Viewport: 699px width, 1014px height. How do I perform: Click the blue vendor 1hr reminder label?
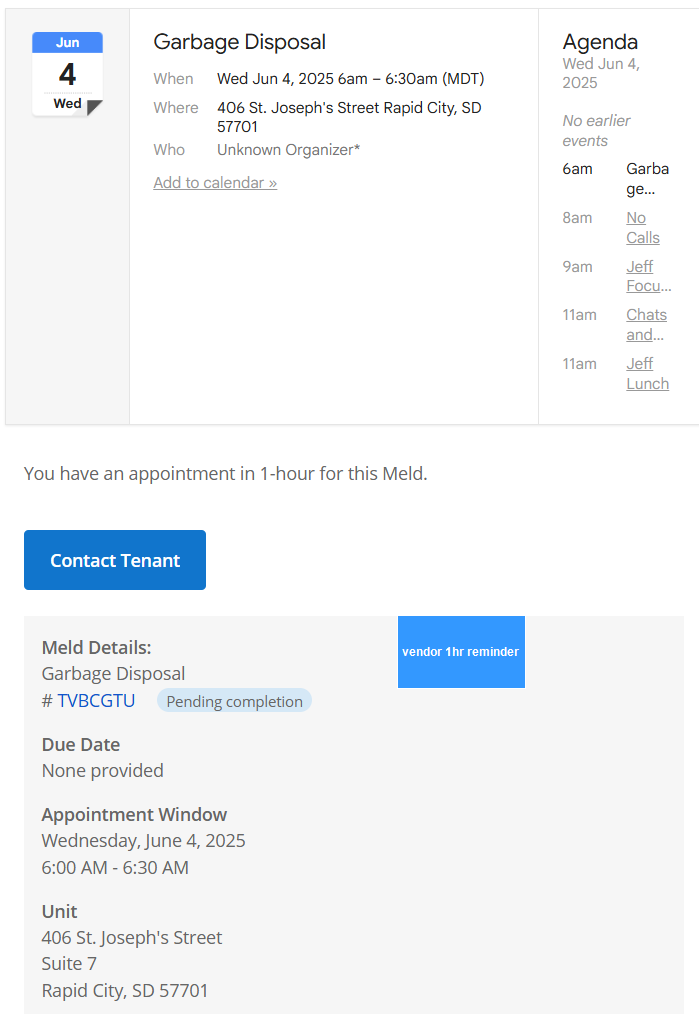(x=461, y=652)
